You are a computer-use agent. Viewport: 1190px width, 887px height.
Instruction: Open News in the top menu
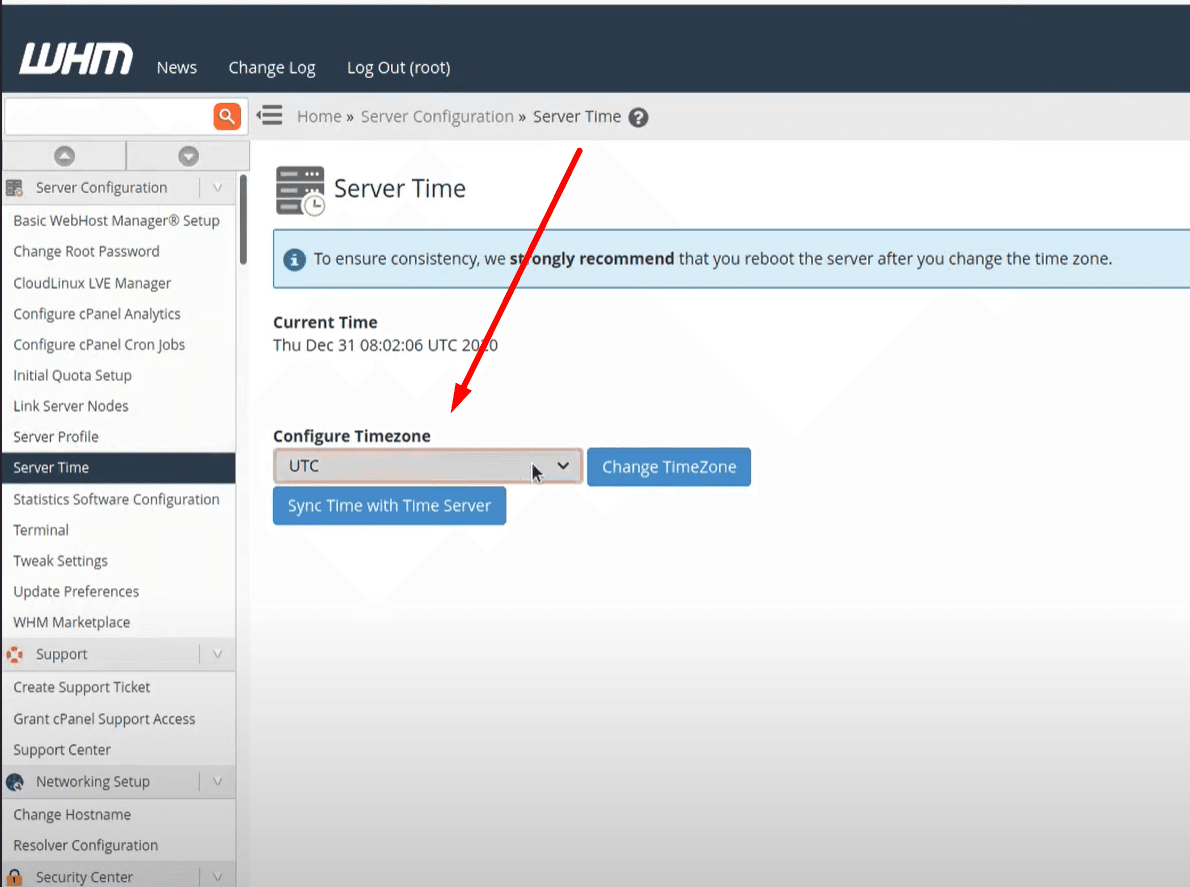pos(177,68)
